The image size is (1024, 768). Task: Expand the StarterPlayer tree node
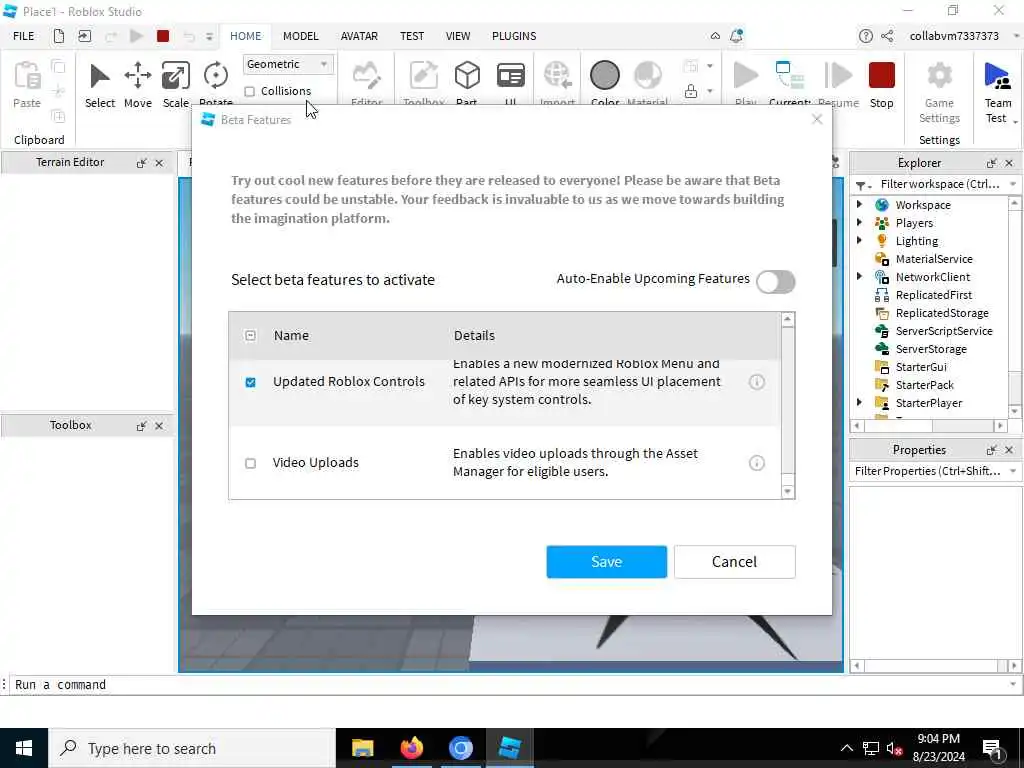[x=859, y=403]
